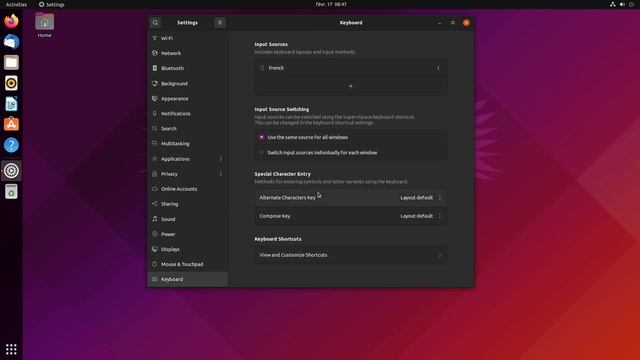Screen dimensions: 640x360
Task: Click the Privacy lock icon
Action: pyautogui.click(x=155, y=174)
